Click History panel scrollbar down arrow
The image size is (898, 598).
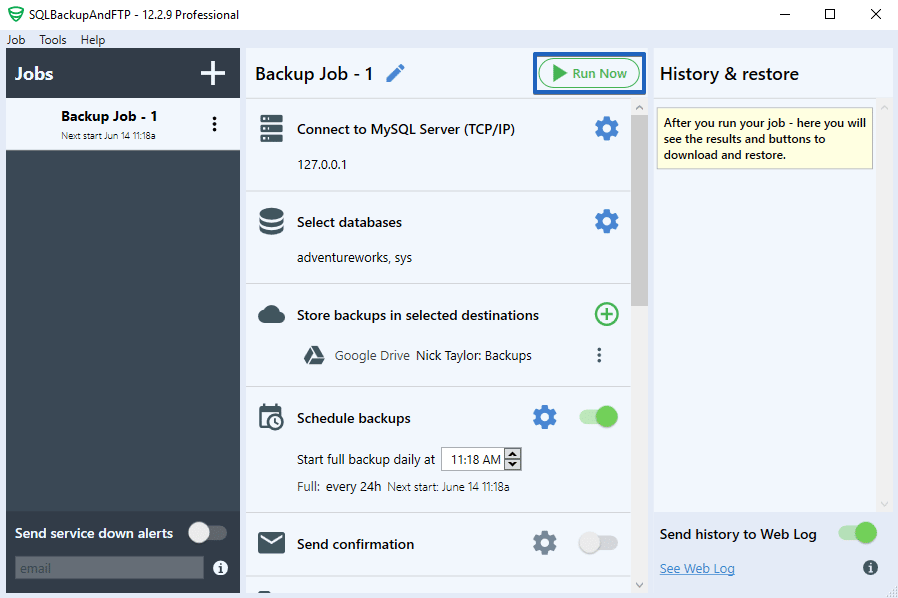click(x=884, y=504)
